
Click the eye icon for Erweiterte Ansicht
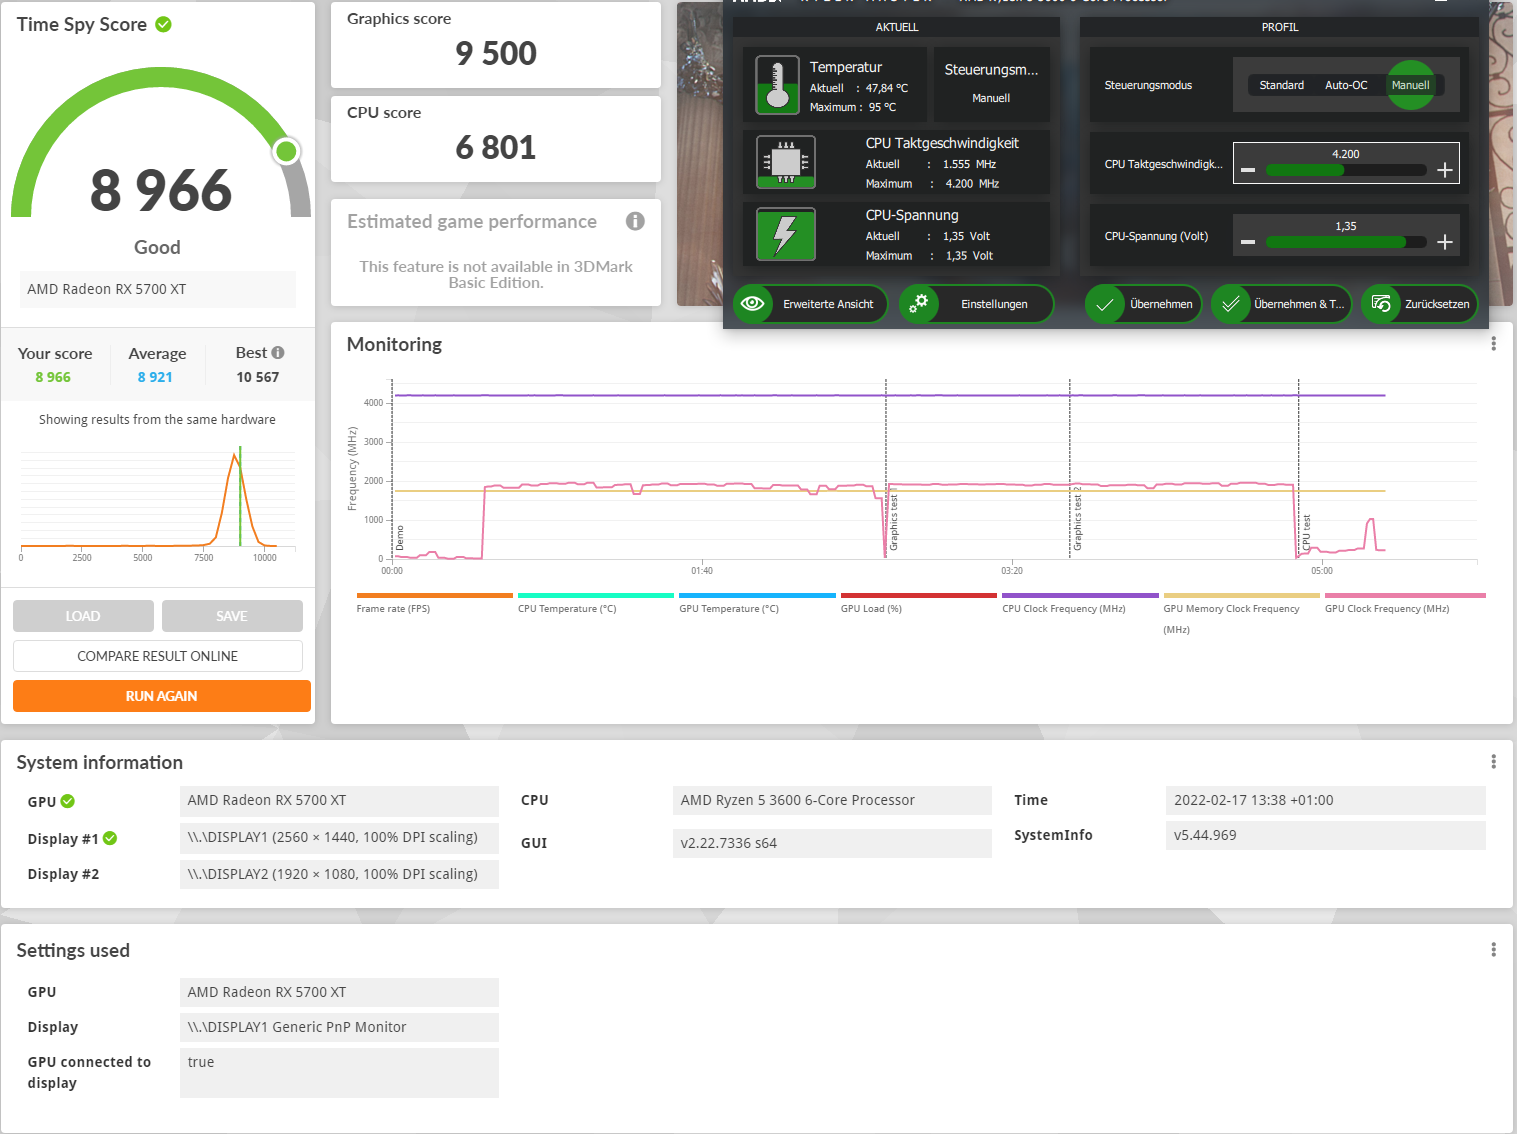click(753, 303)
